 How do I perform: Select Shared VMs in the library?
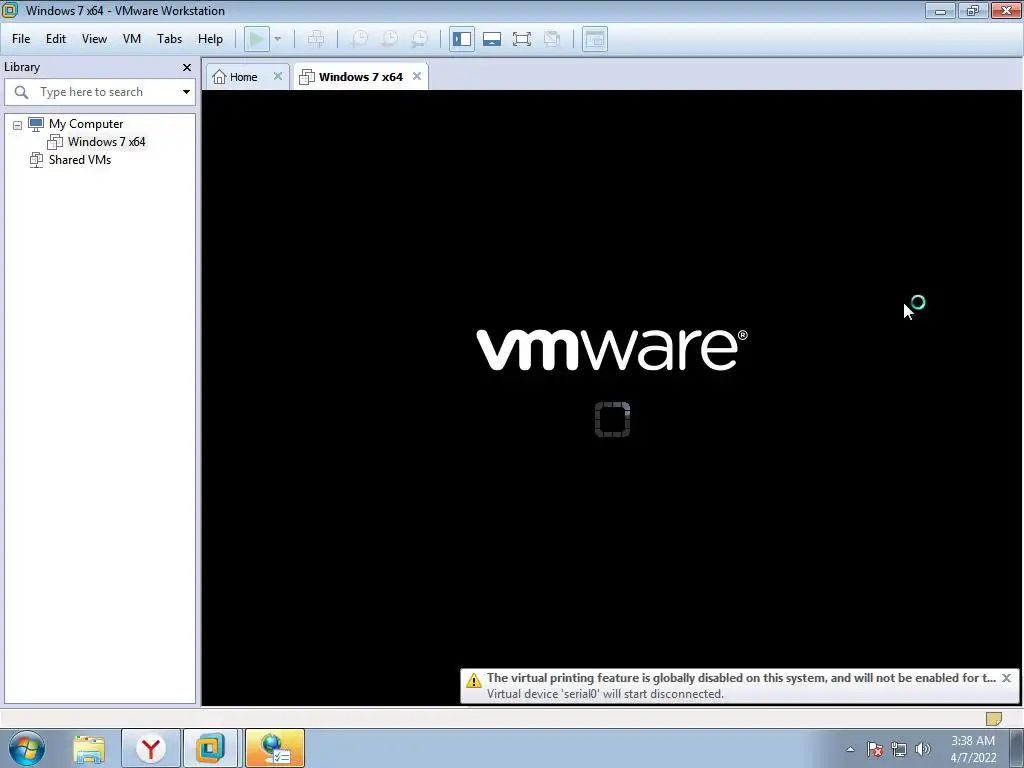pyautogui.click(x=80, y=160)
